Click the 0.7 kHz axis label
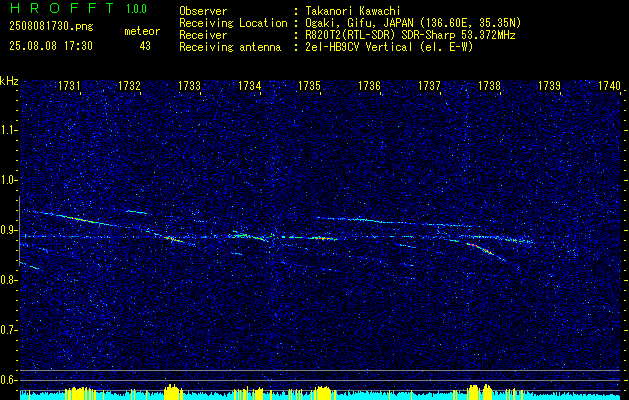Image resolution: width=629 pixels, height=400 pixels. pos(9,330)
